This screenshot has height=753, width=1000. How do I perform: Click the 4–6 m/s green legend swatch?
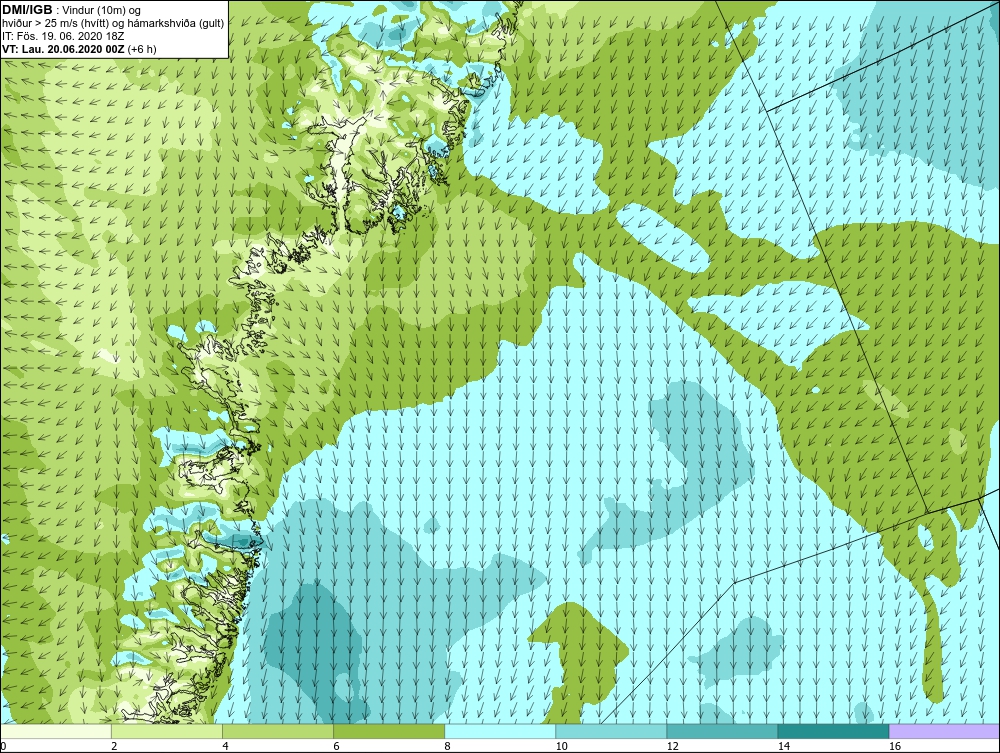pyautogui.click(x=278, y=731)
